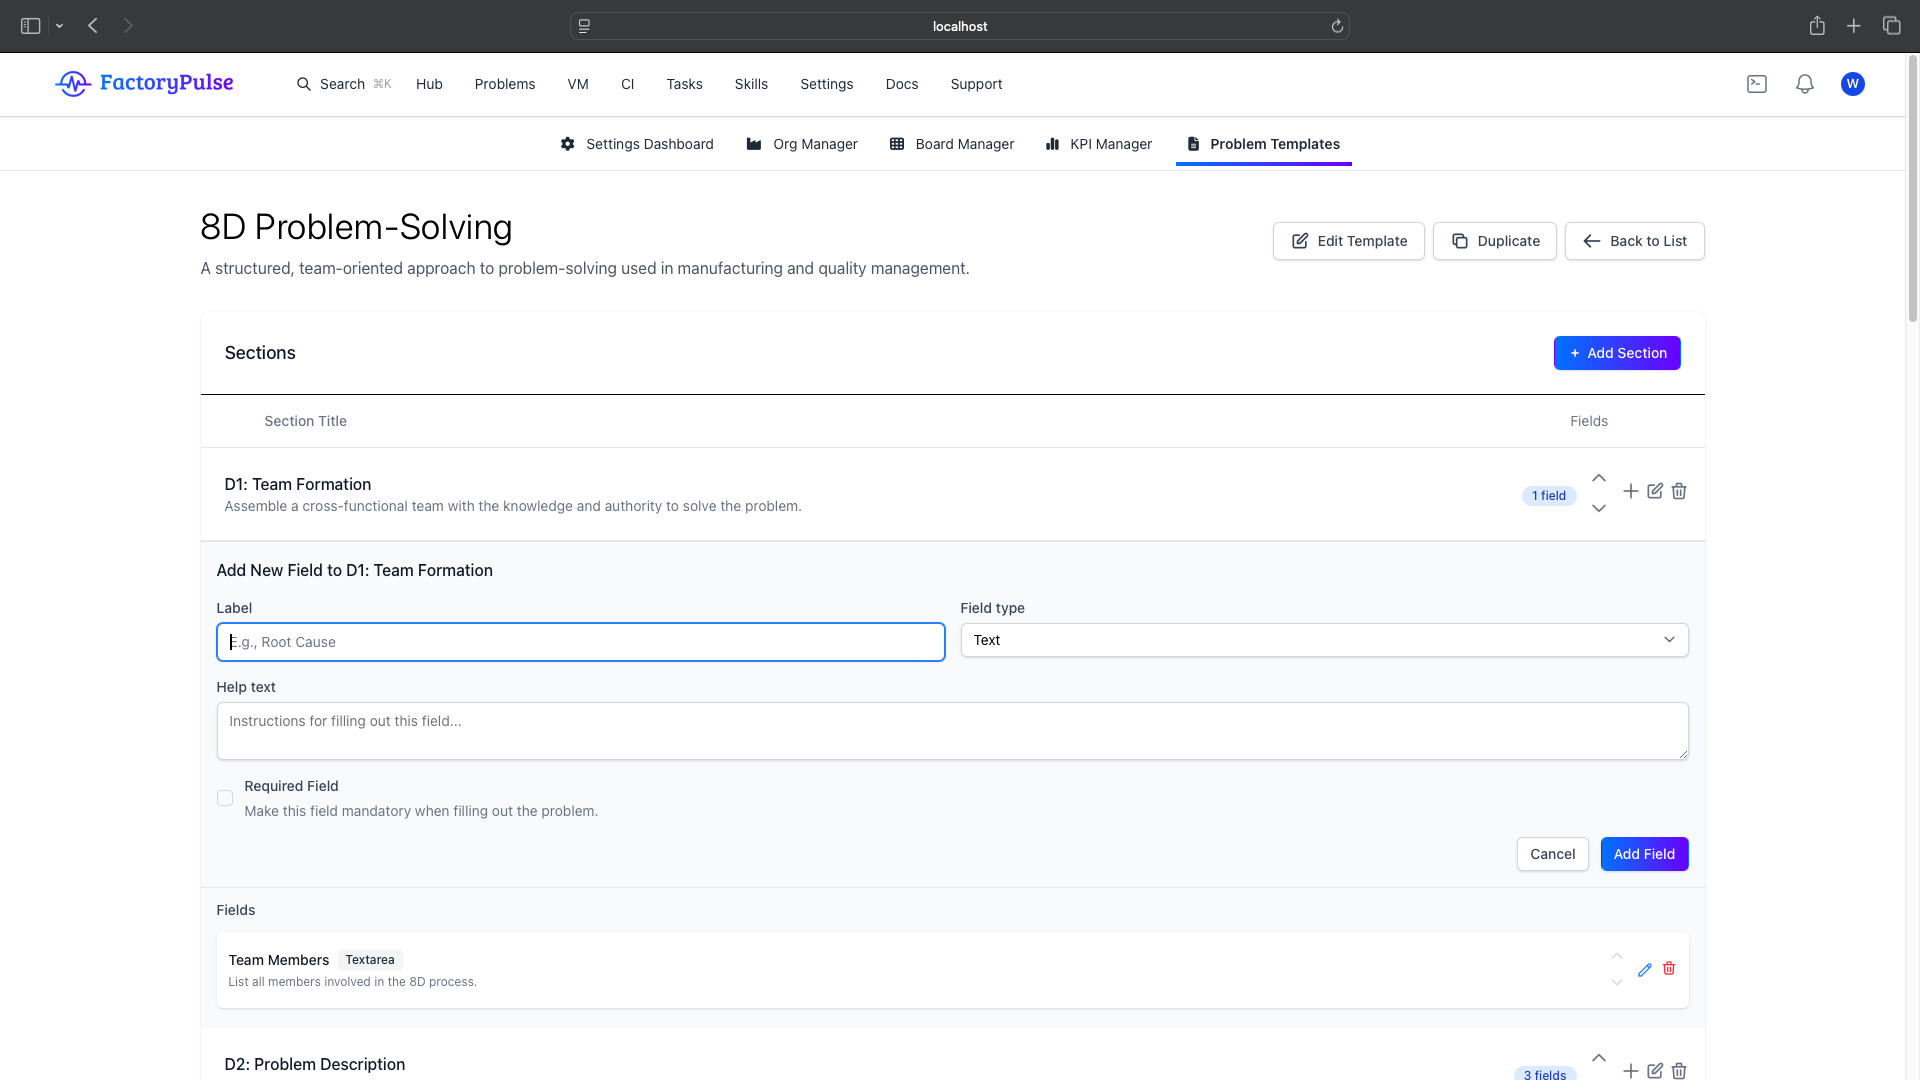
Task: Click the page vertical scrollbar
Action: click(x=1913, y=190)
